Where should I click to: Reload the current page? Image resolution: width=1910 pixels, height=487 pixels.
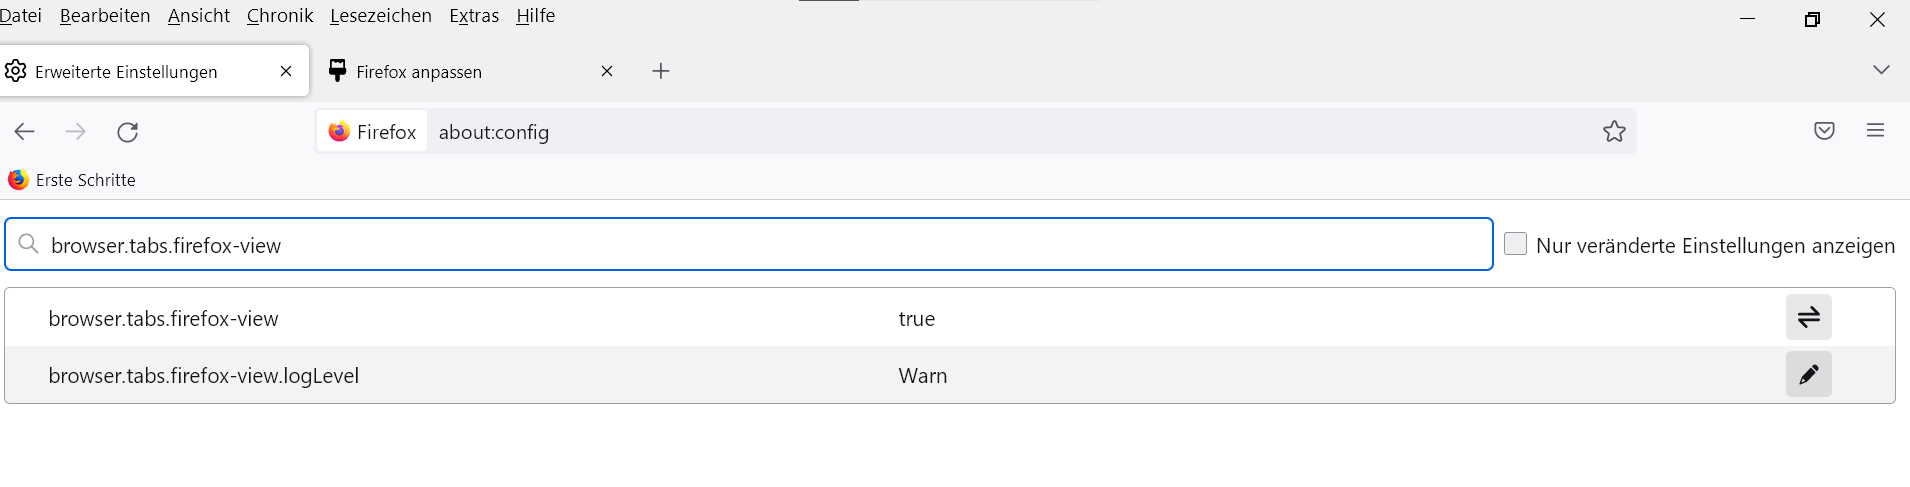click(x=128, y=132)
